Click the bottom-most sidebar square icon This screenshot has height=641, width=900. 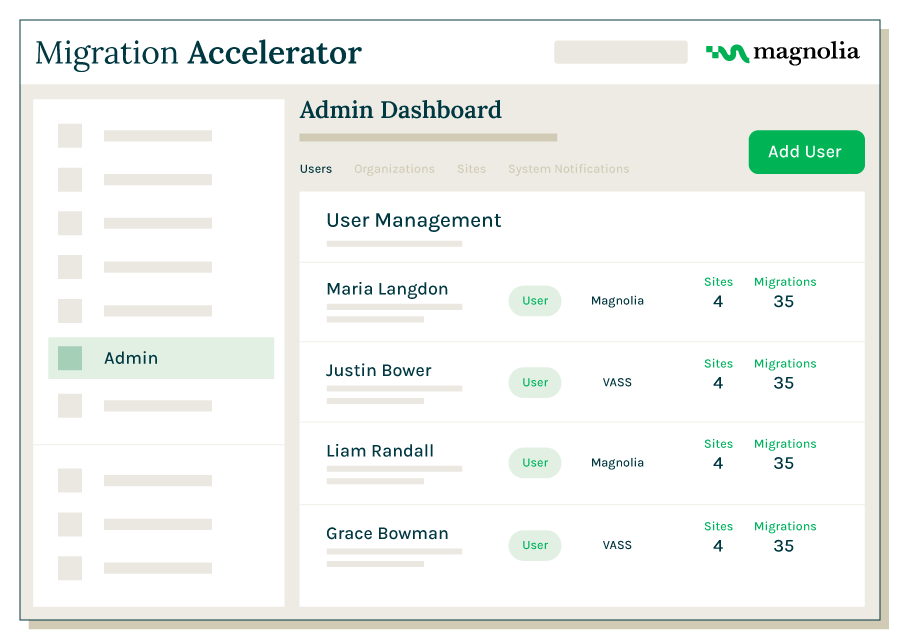70,568
